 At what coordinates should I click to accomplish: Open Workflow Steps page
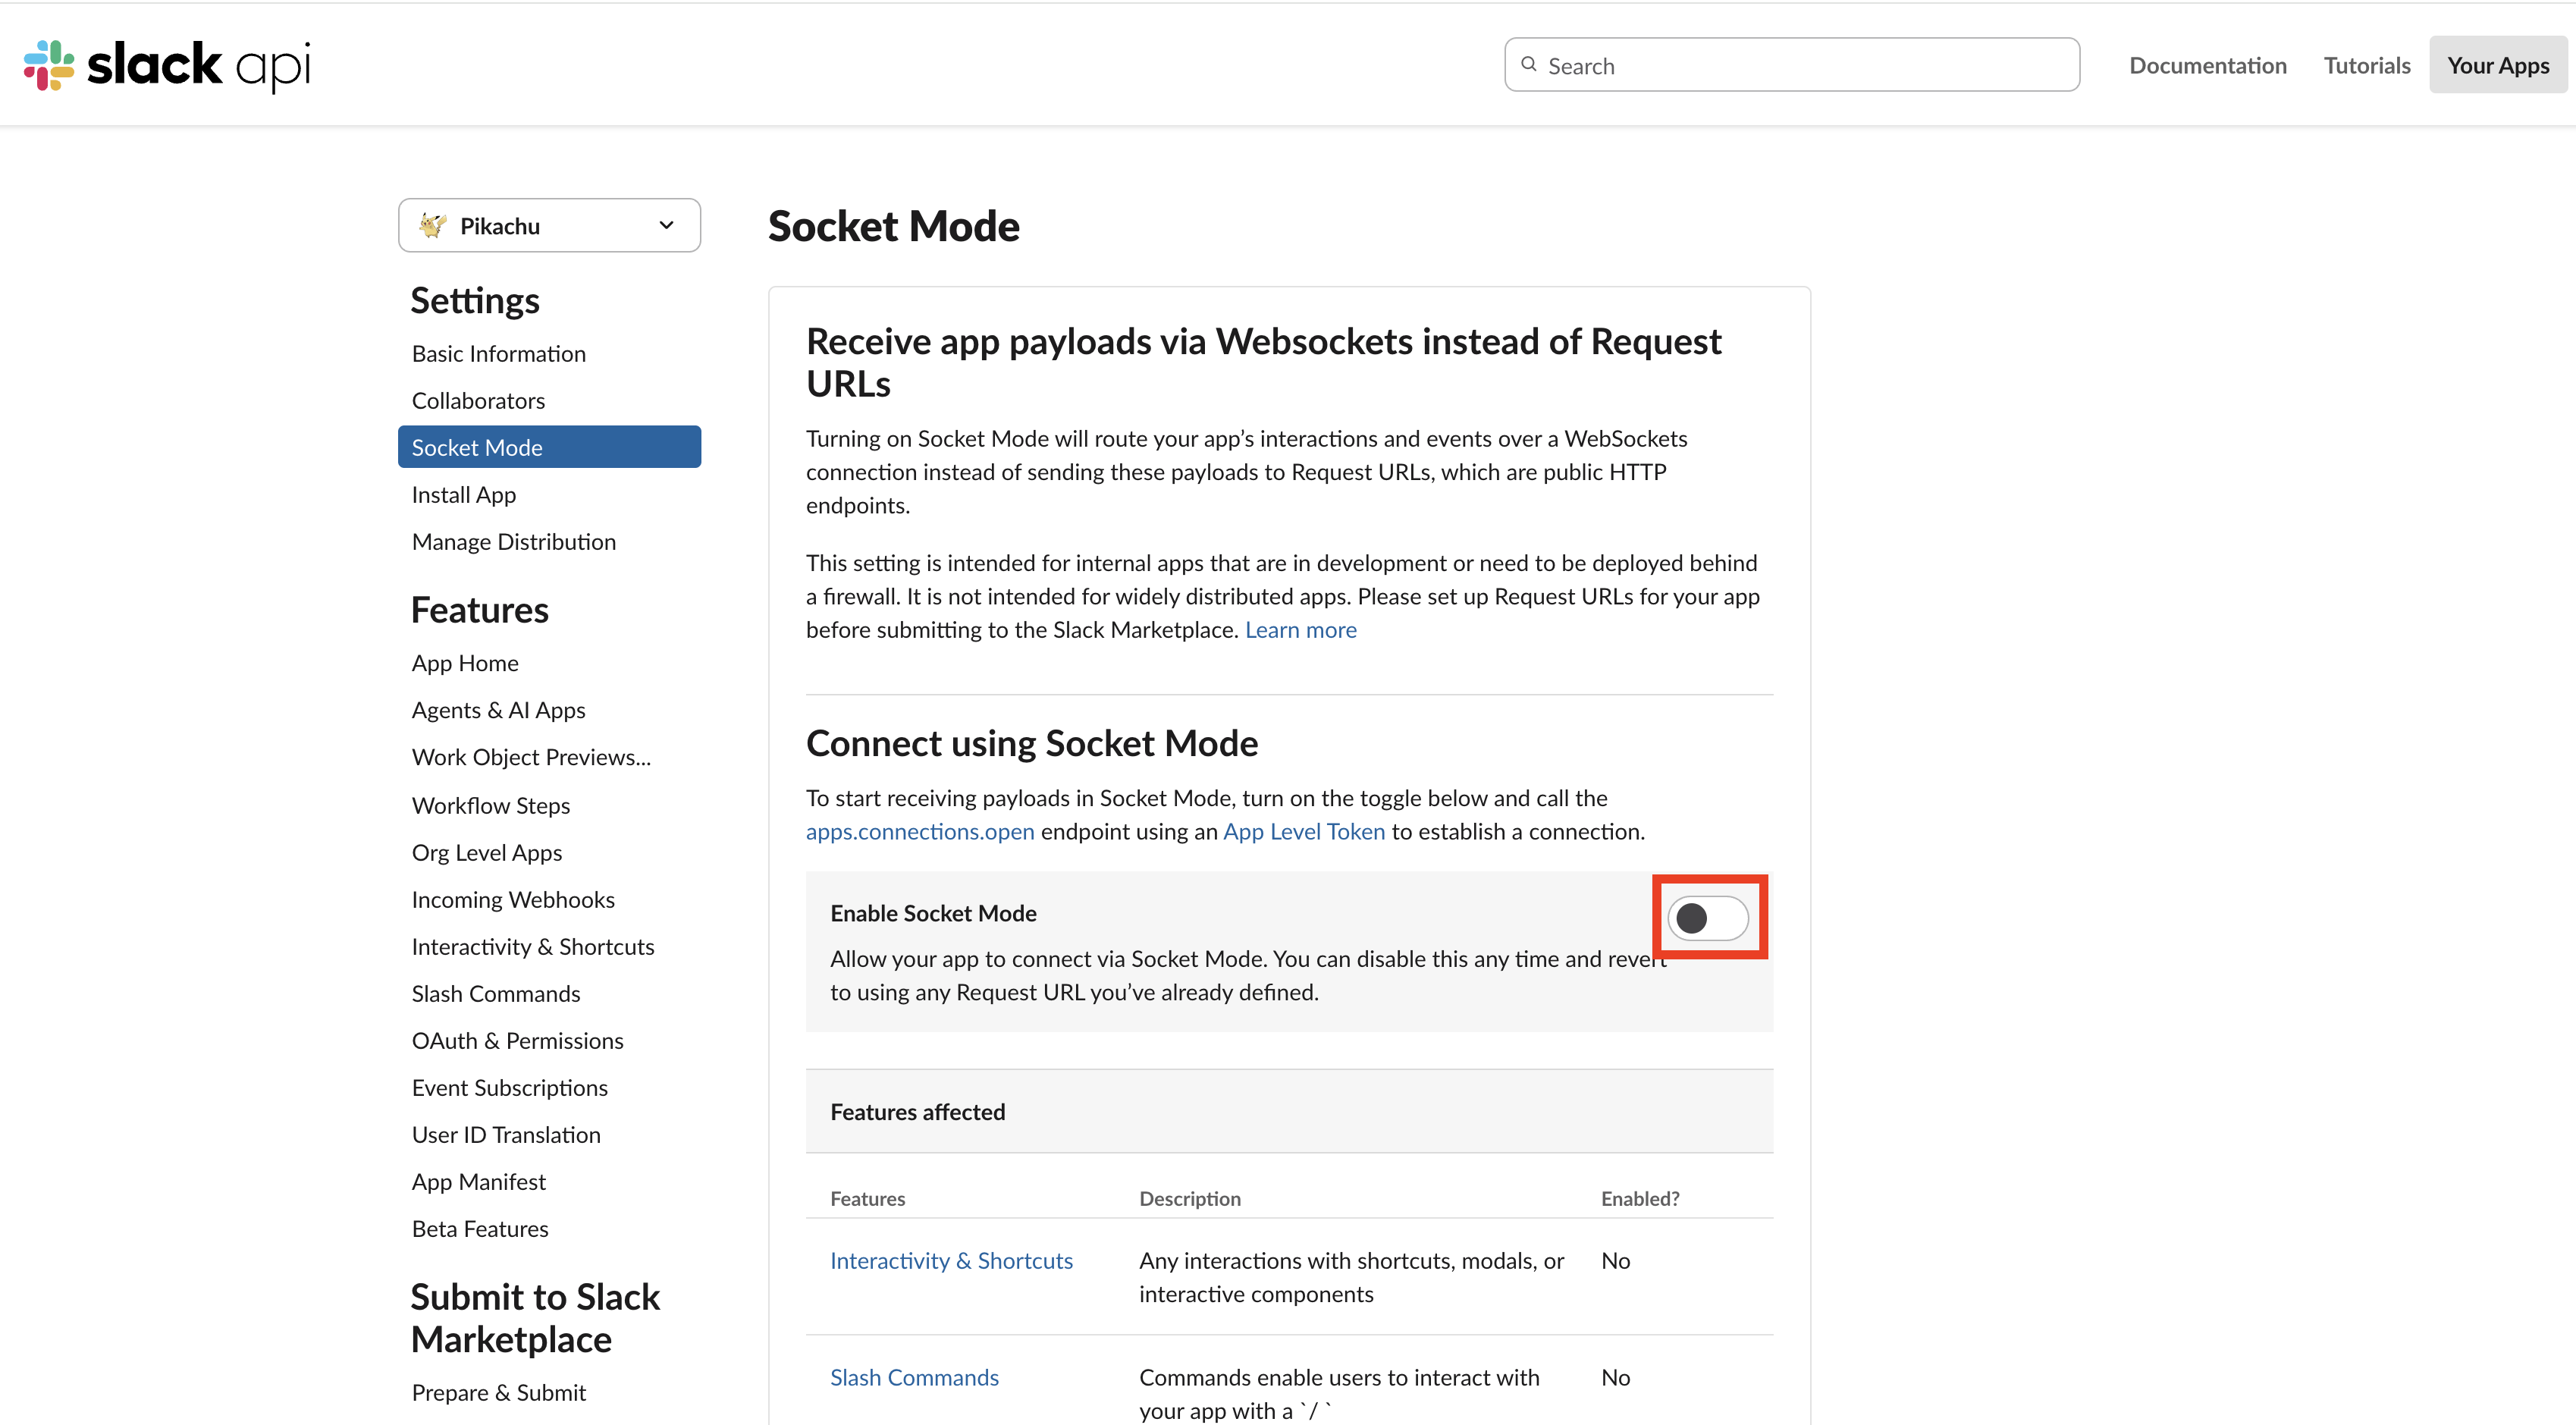491,805
